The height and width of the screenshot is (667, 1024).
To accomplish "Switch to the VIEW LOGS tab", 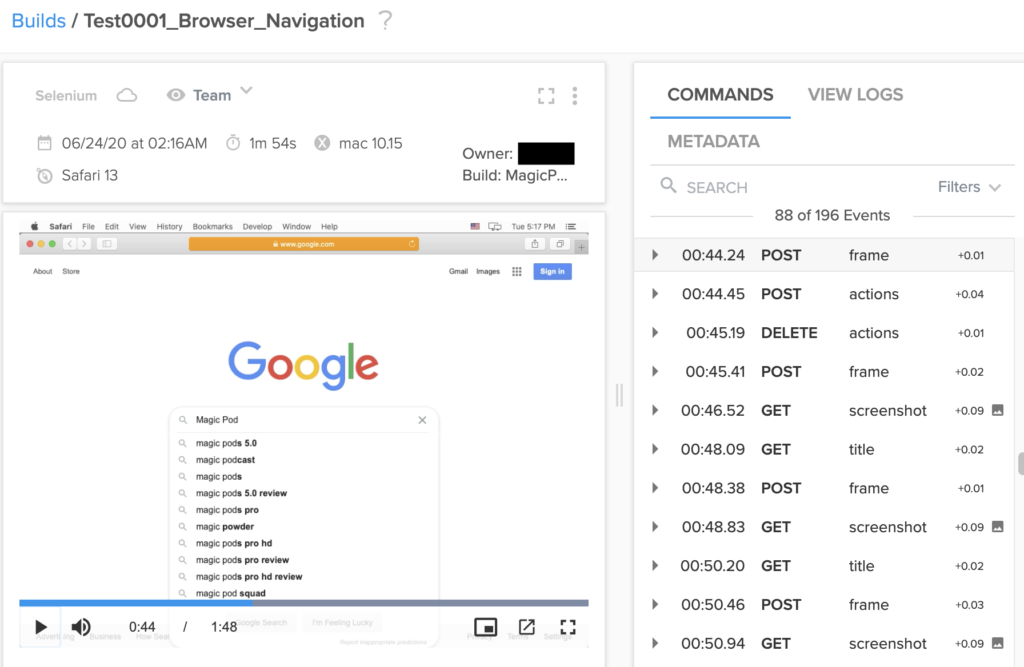I will (856, 95).
